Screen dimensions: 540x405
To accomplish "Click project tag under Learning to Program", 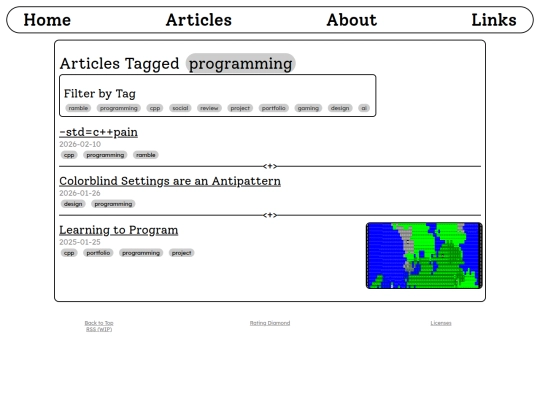I will tap(181, 253).
